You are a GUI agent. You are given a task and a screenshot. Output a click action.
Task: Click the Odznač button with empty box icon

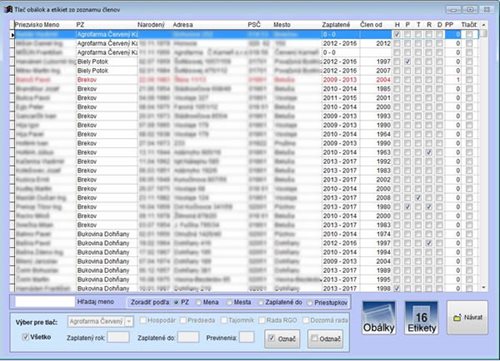(x=325, y=339)
